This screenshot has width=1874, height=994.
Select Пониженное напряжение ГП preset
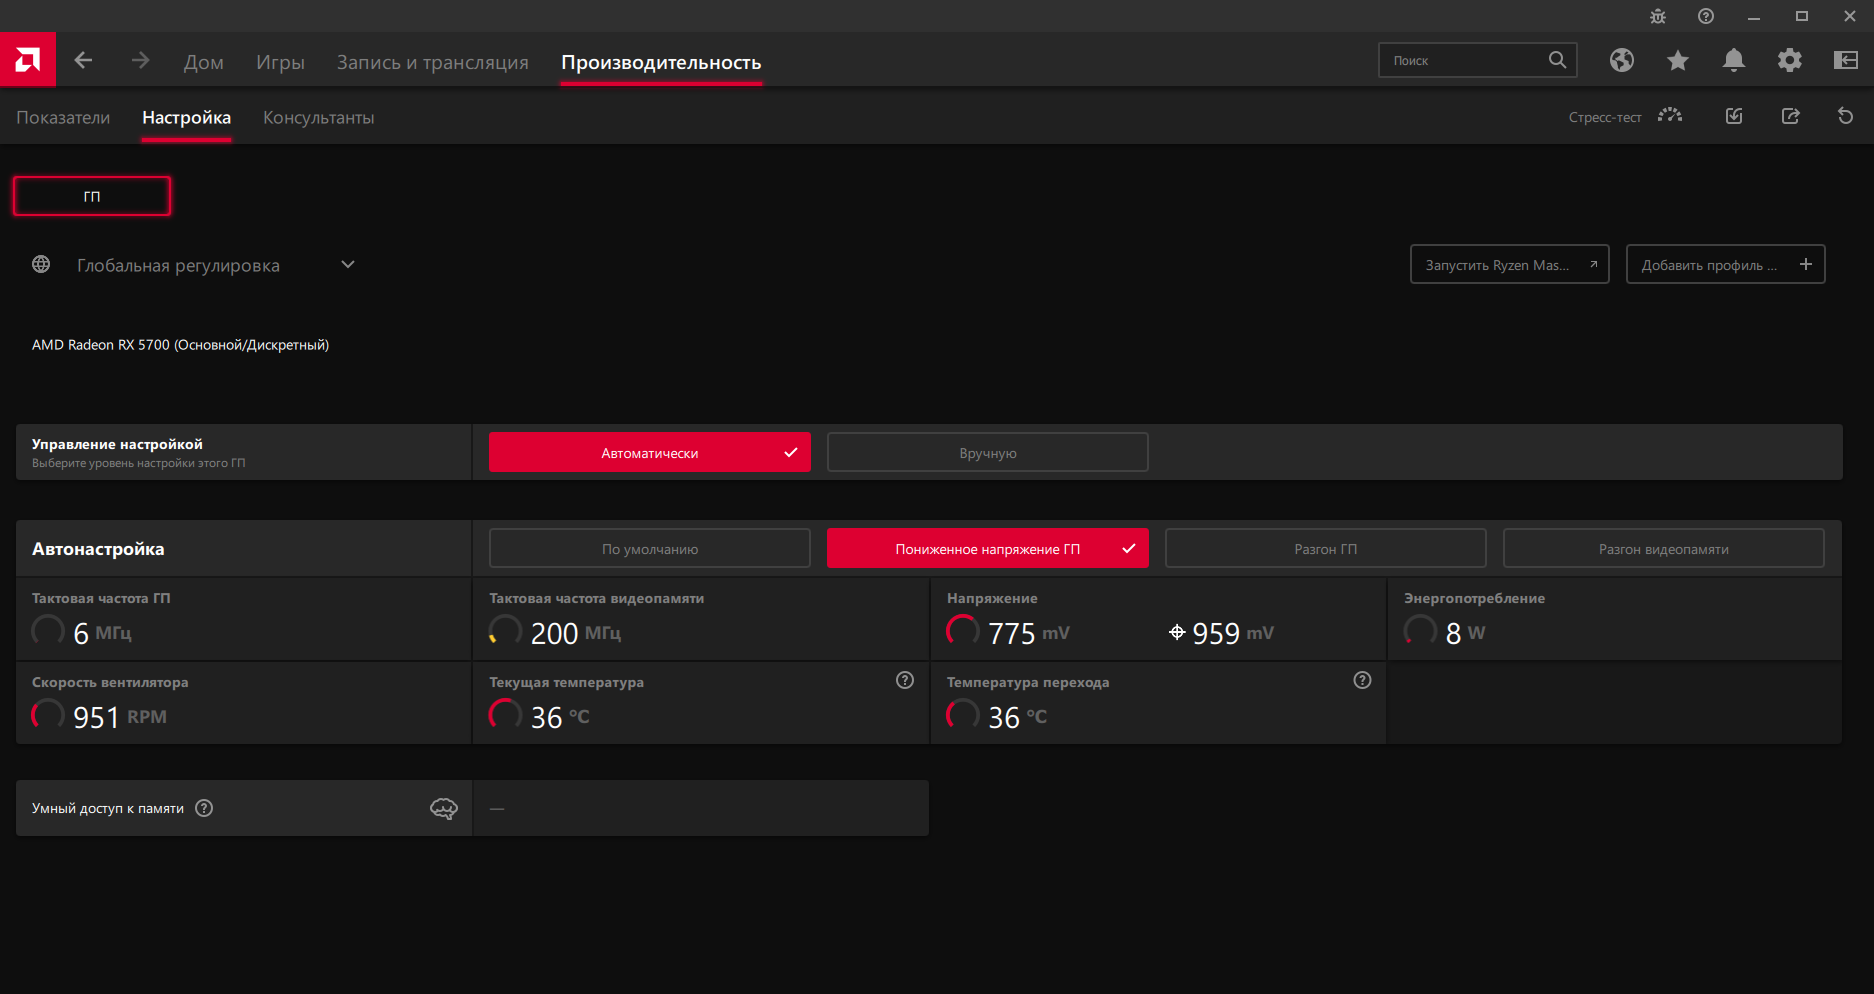click(x=988, y=548)
